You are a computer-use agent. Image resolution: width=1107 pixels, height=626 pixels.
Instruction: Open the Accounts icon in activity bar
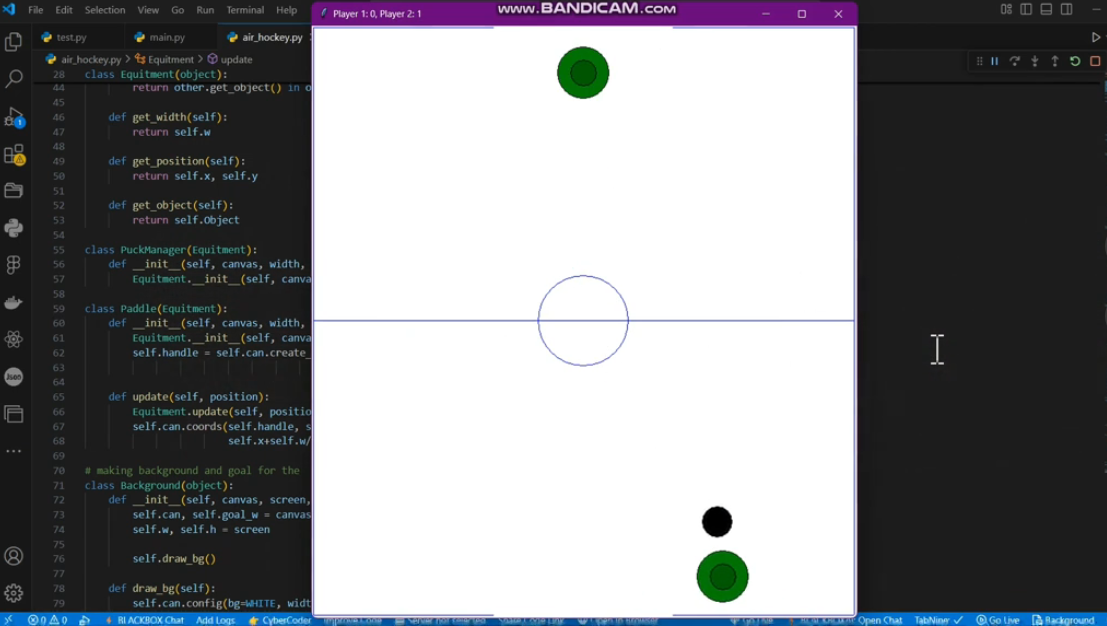click(14, 556)
